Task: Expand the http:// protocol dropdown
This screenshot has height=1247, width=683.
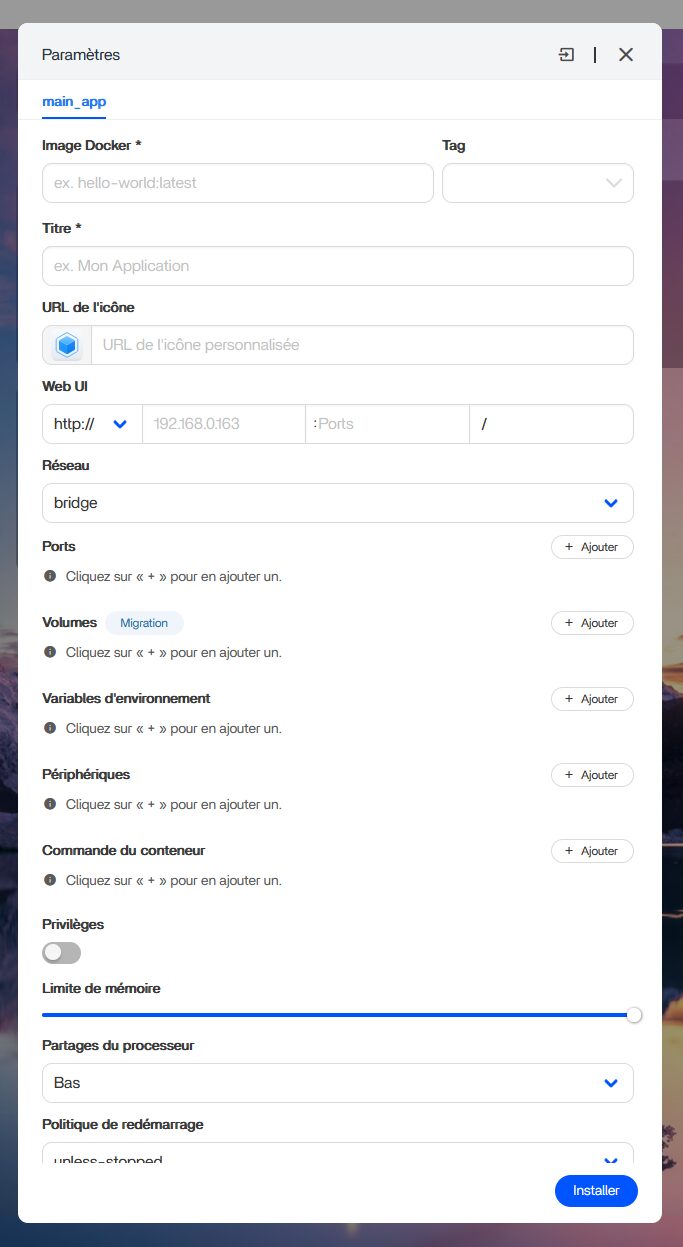Action: tap(92, 424)
